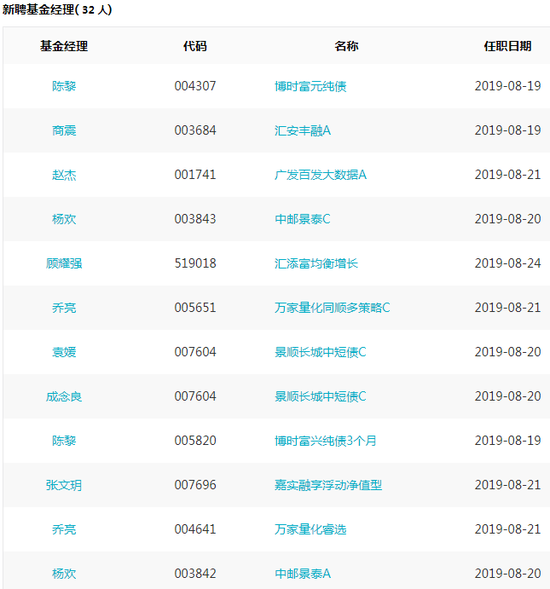The width and height of the screenshot is (550, 589).
Task: Select date 2019-08-20 in 中邮景泰A row
Action: coord(508,574)
